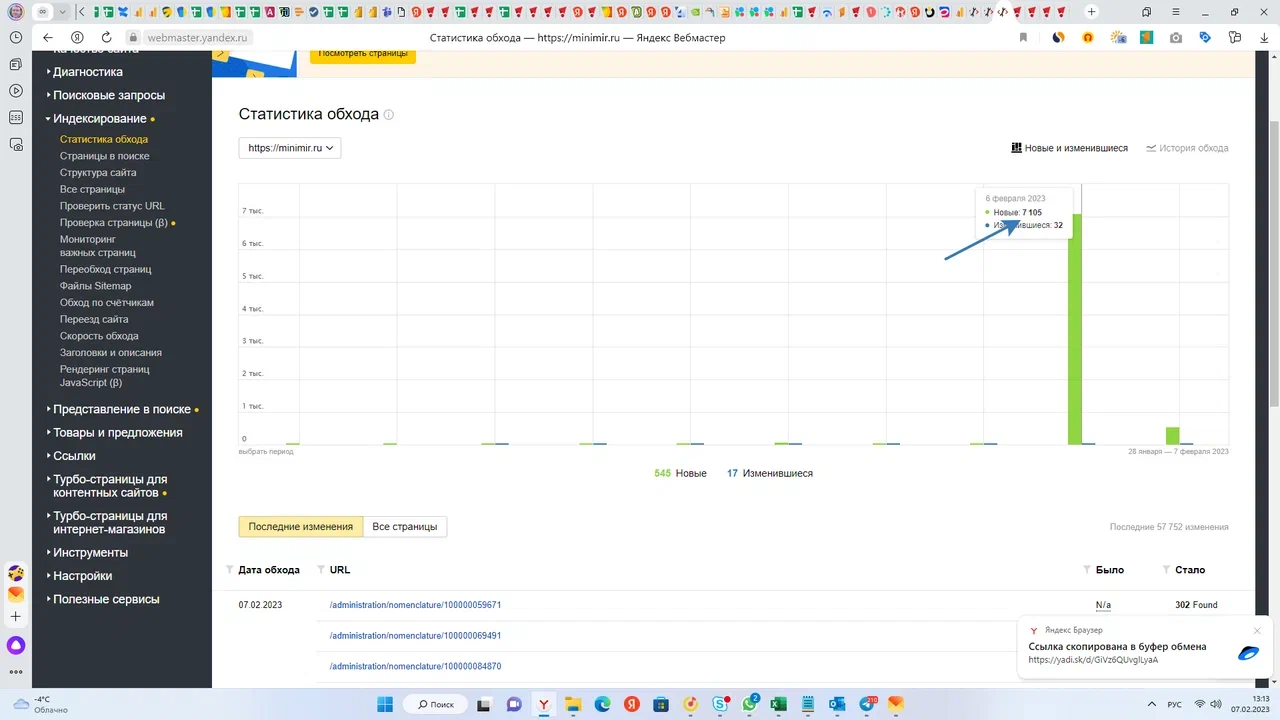
Task: Open Файлы Sitemap menu item
Action: click(96, 286)
